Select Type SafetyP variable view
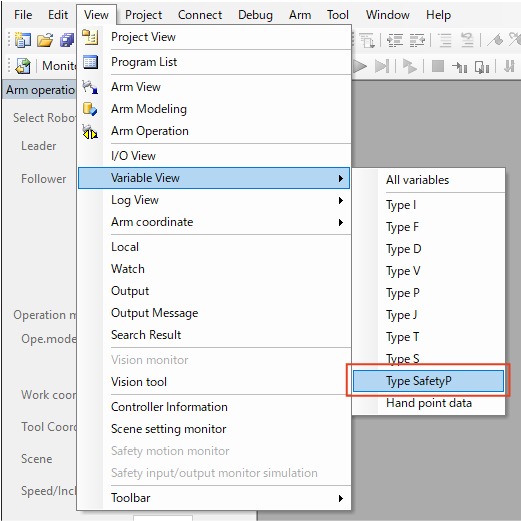The image size is (521, 521). (428, 381)
